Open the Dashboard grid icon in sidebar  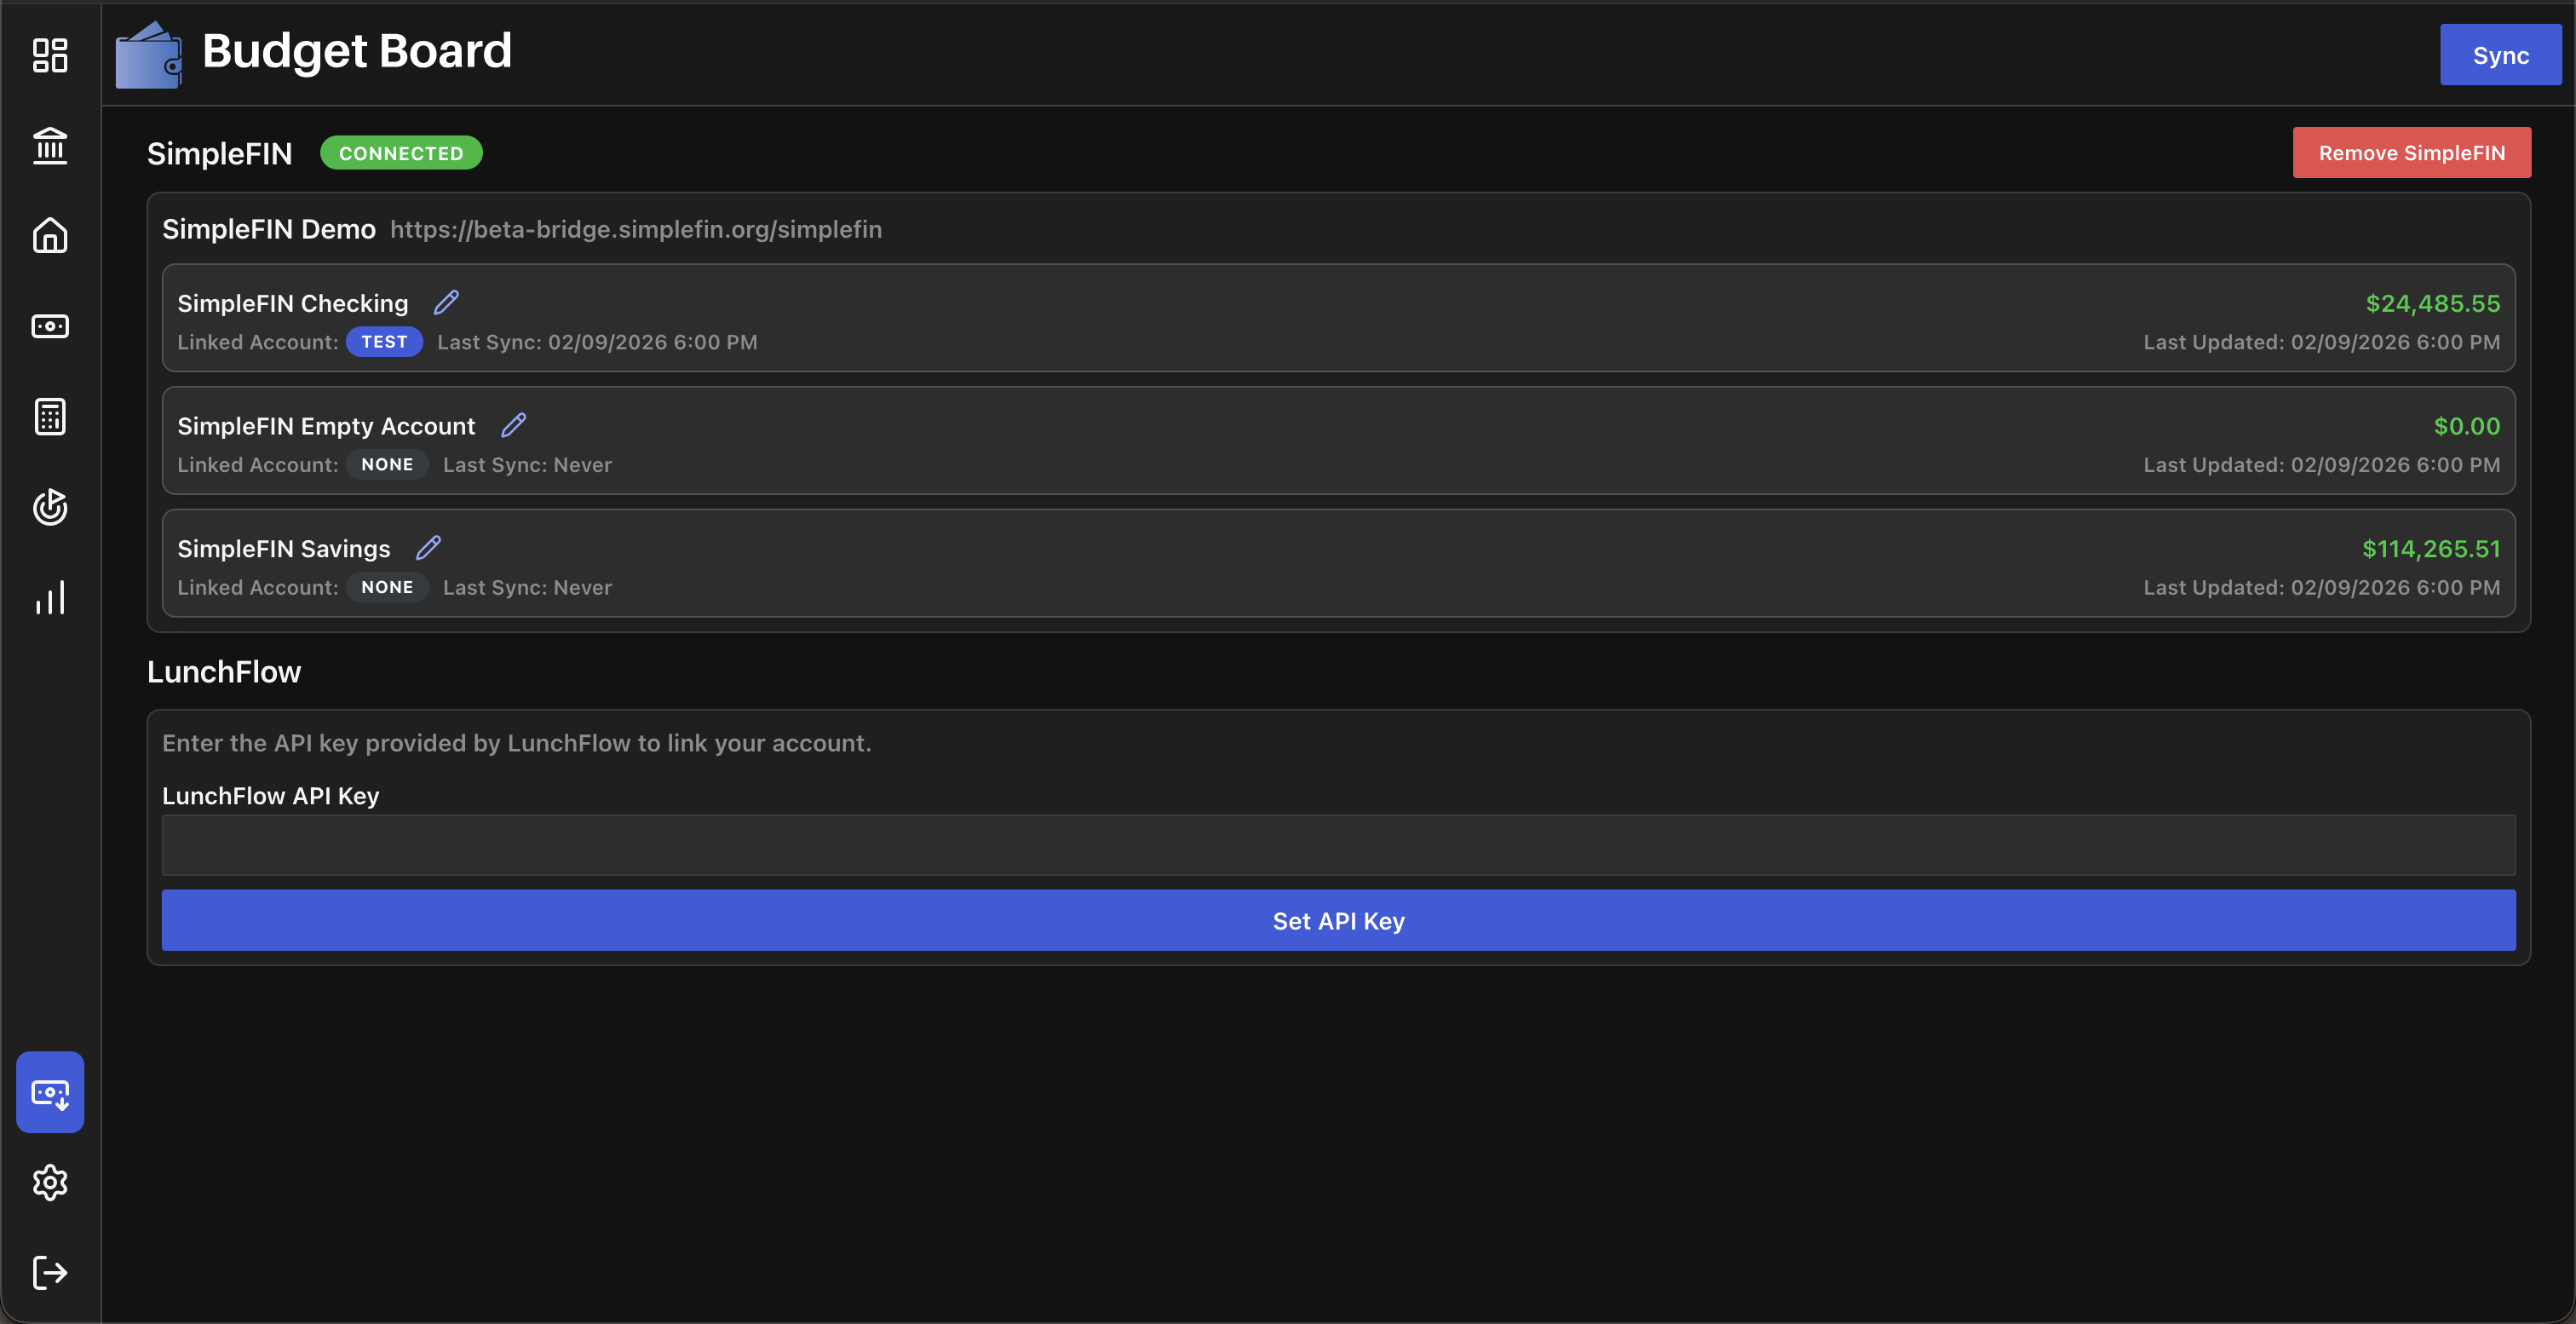coord(50,56)
